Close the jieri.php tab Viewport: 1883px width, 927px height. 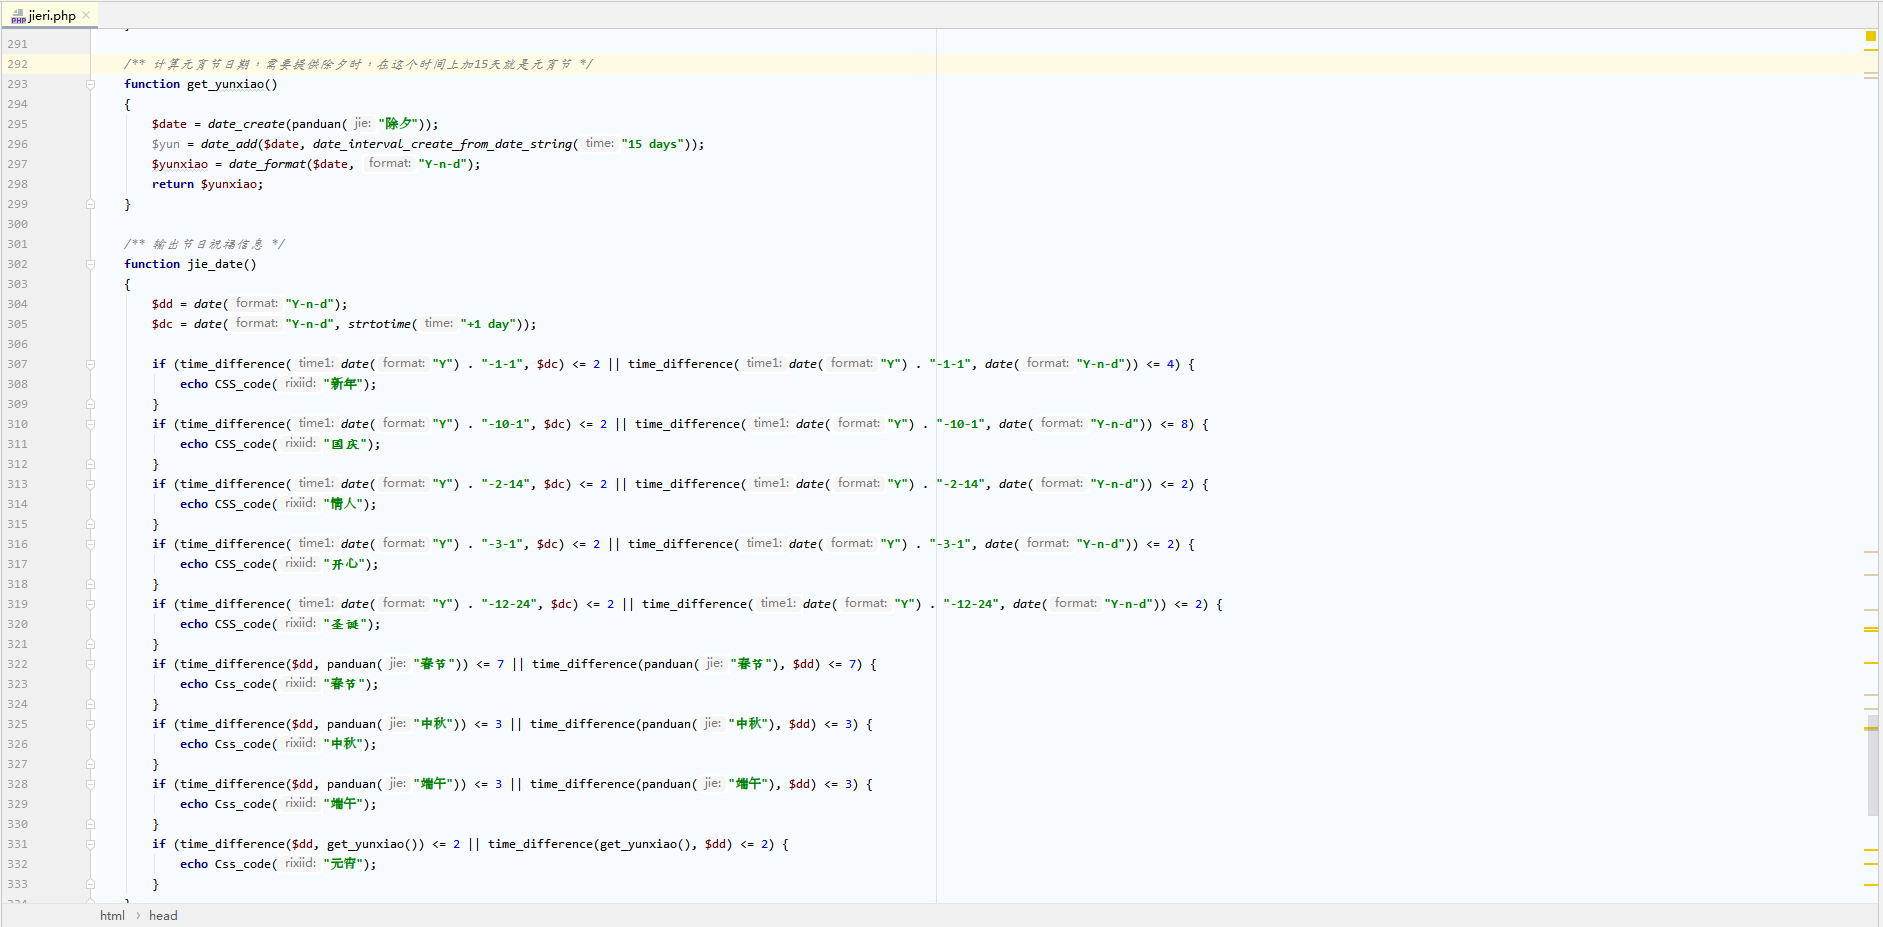pyautogui.click(x=86, y=15)
